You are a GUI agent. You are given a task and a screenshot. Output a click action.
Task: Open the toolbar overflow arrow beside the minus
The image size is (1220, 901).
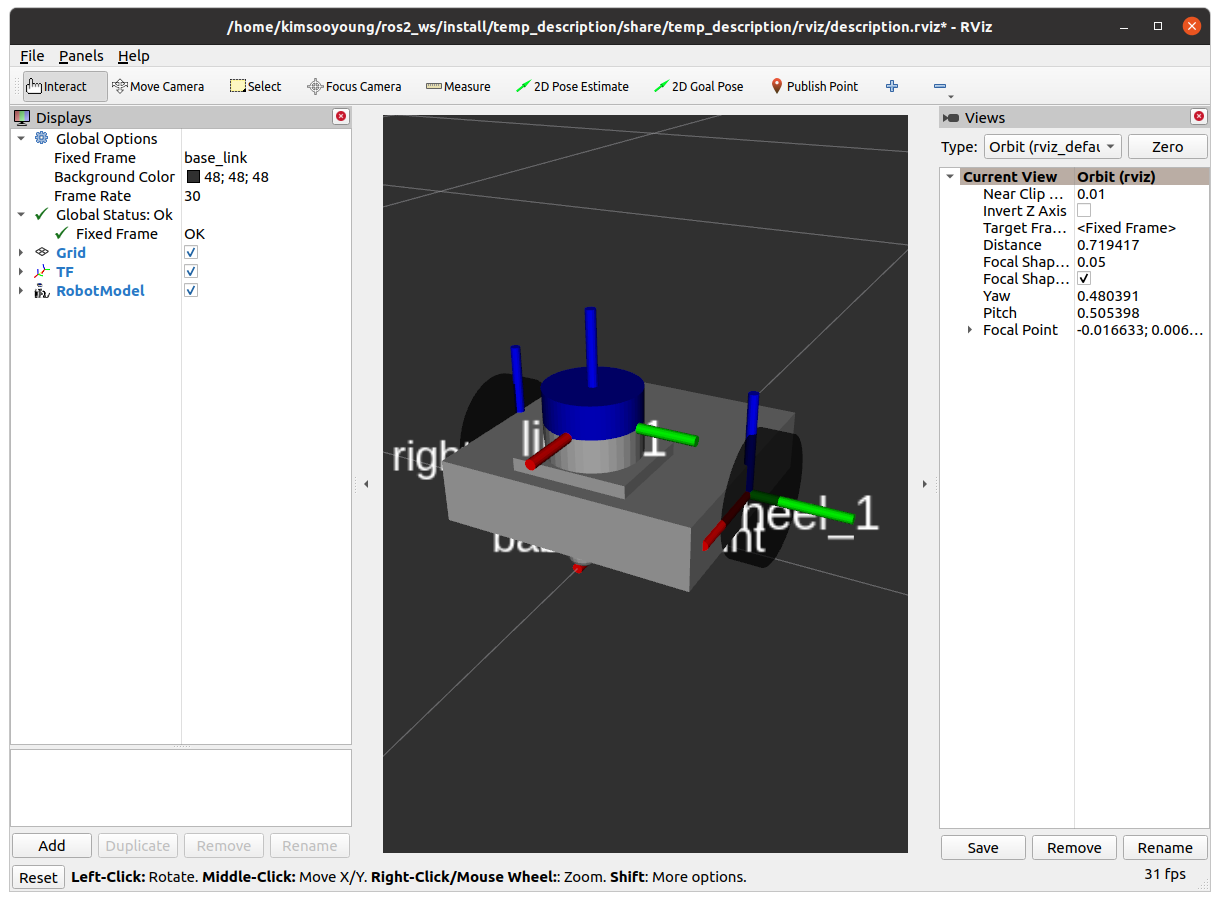[951, 97]
